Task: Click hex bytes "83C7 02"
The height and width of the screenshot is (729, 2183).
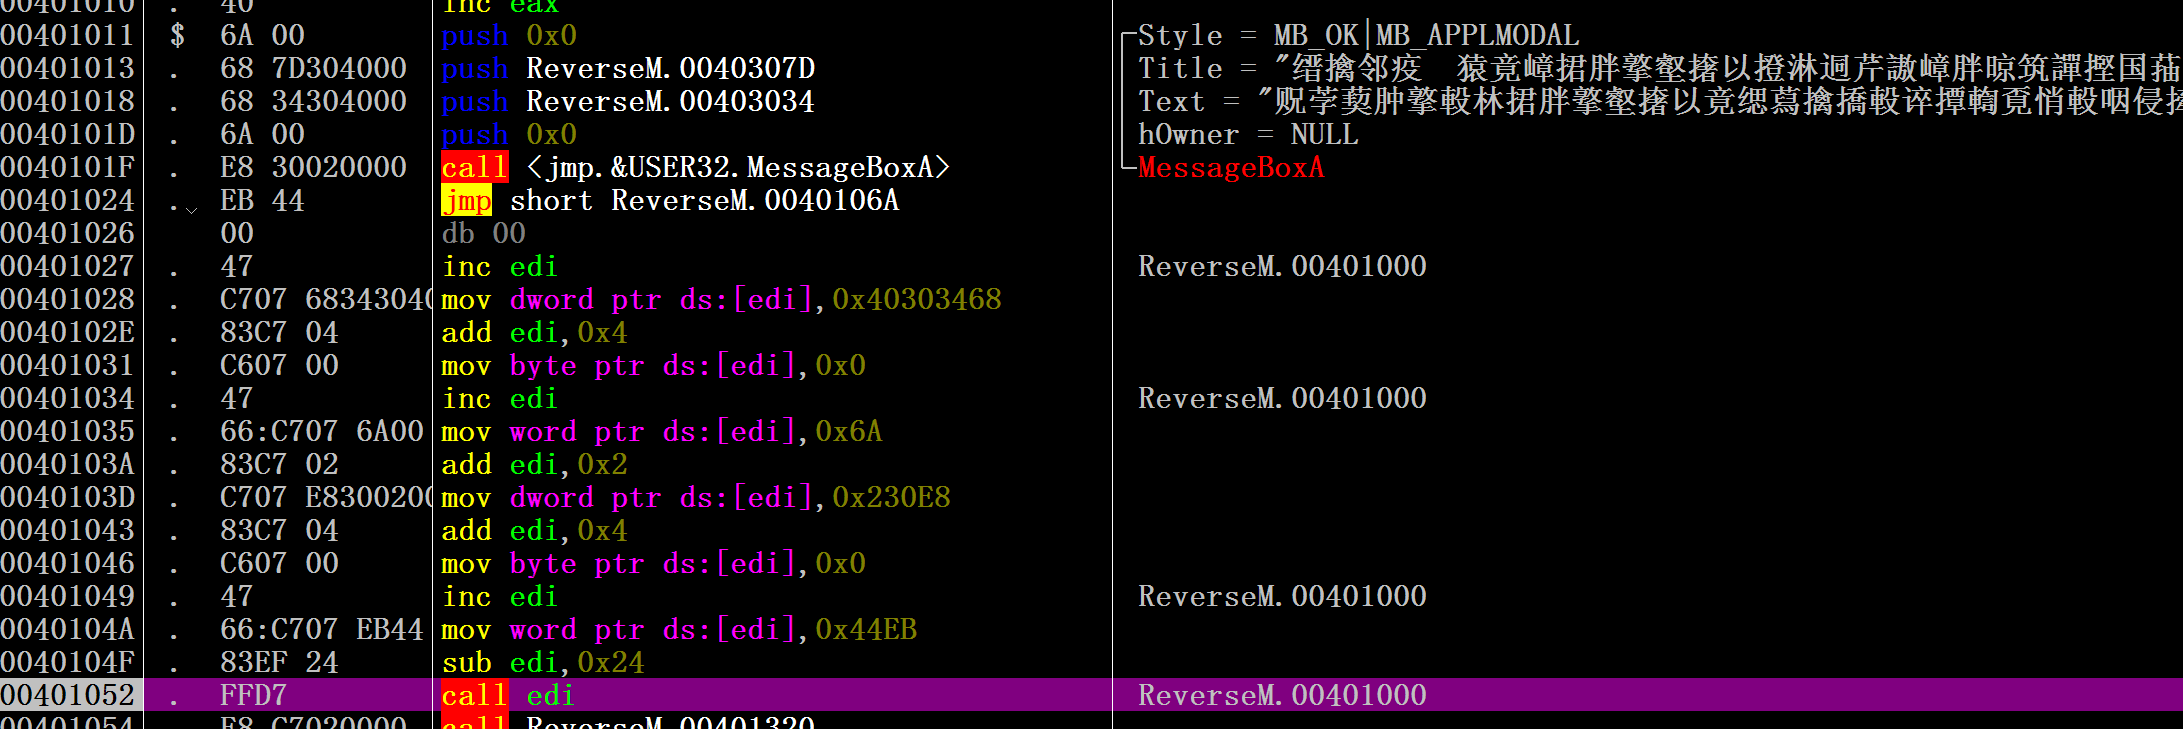Action: tap(279, 465)
